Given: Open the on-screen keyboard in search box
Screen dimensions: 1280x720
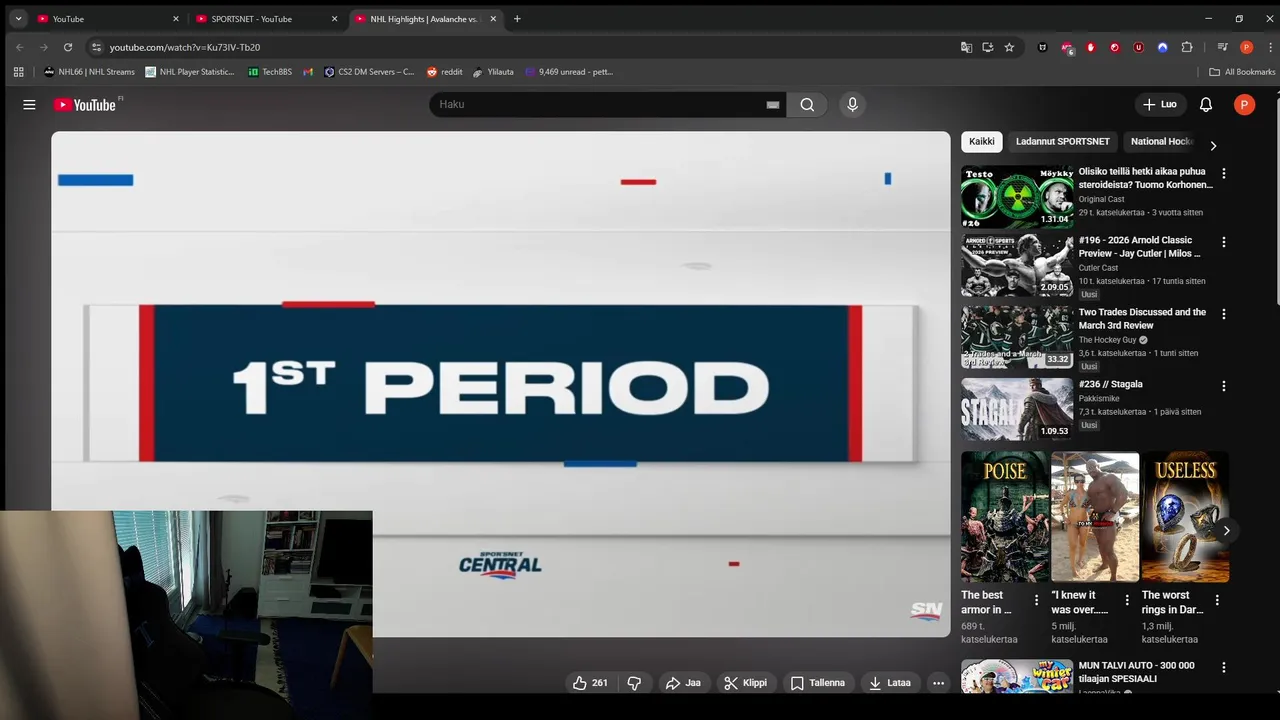Looking at the screenshot, I should tap(773, 104).
